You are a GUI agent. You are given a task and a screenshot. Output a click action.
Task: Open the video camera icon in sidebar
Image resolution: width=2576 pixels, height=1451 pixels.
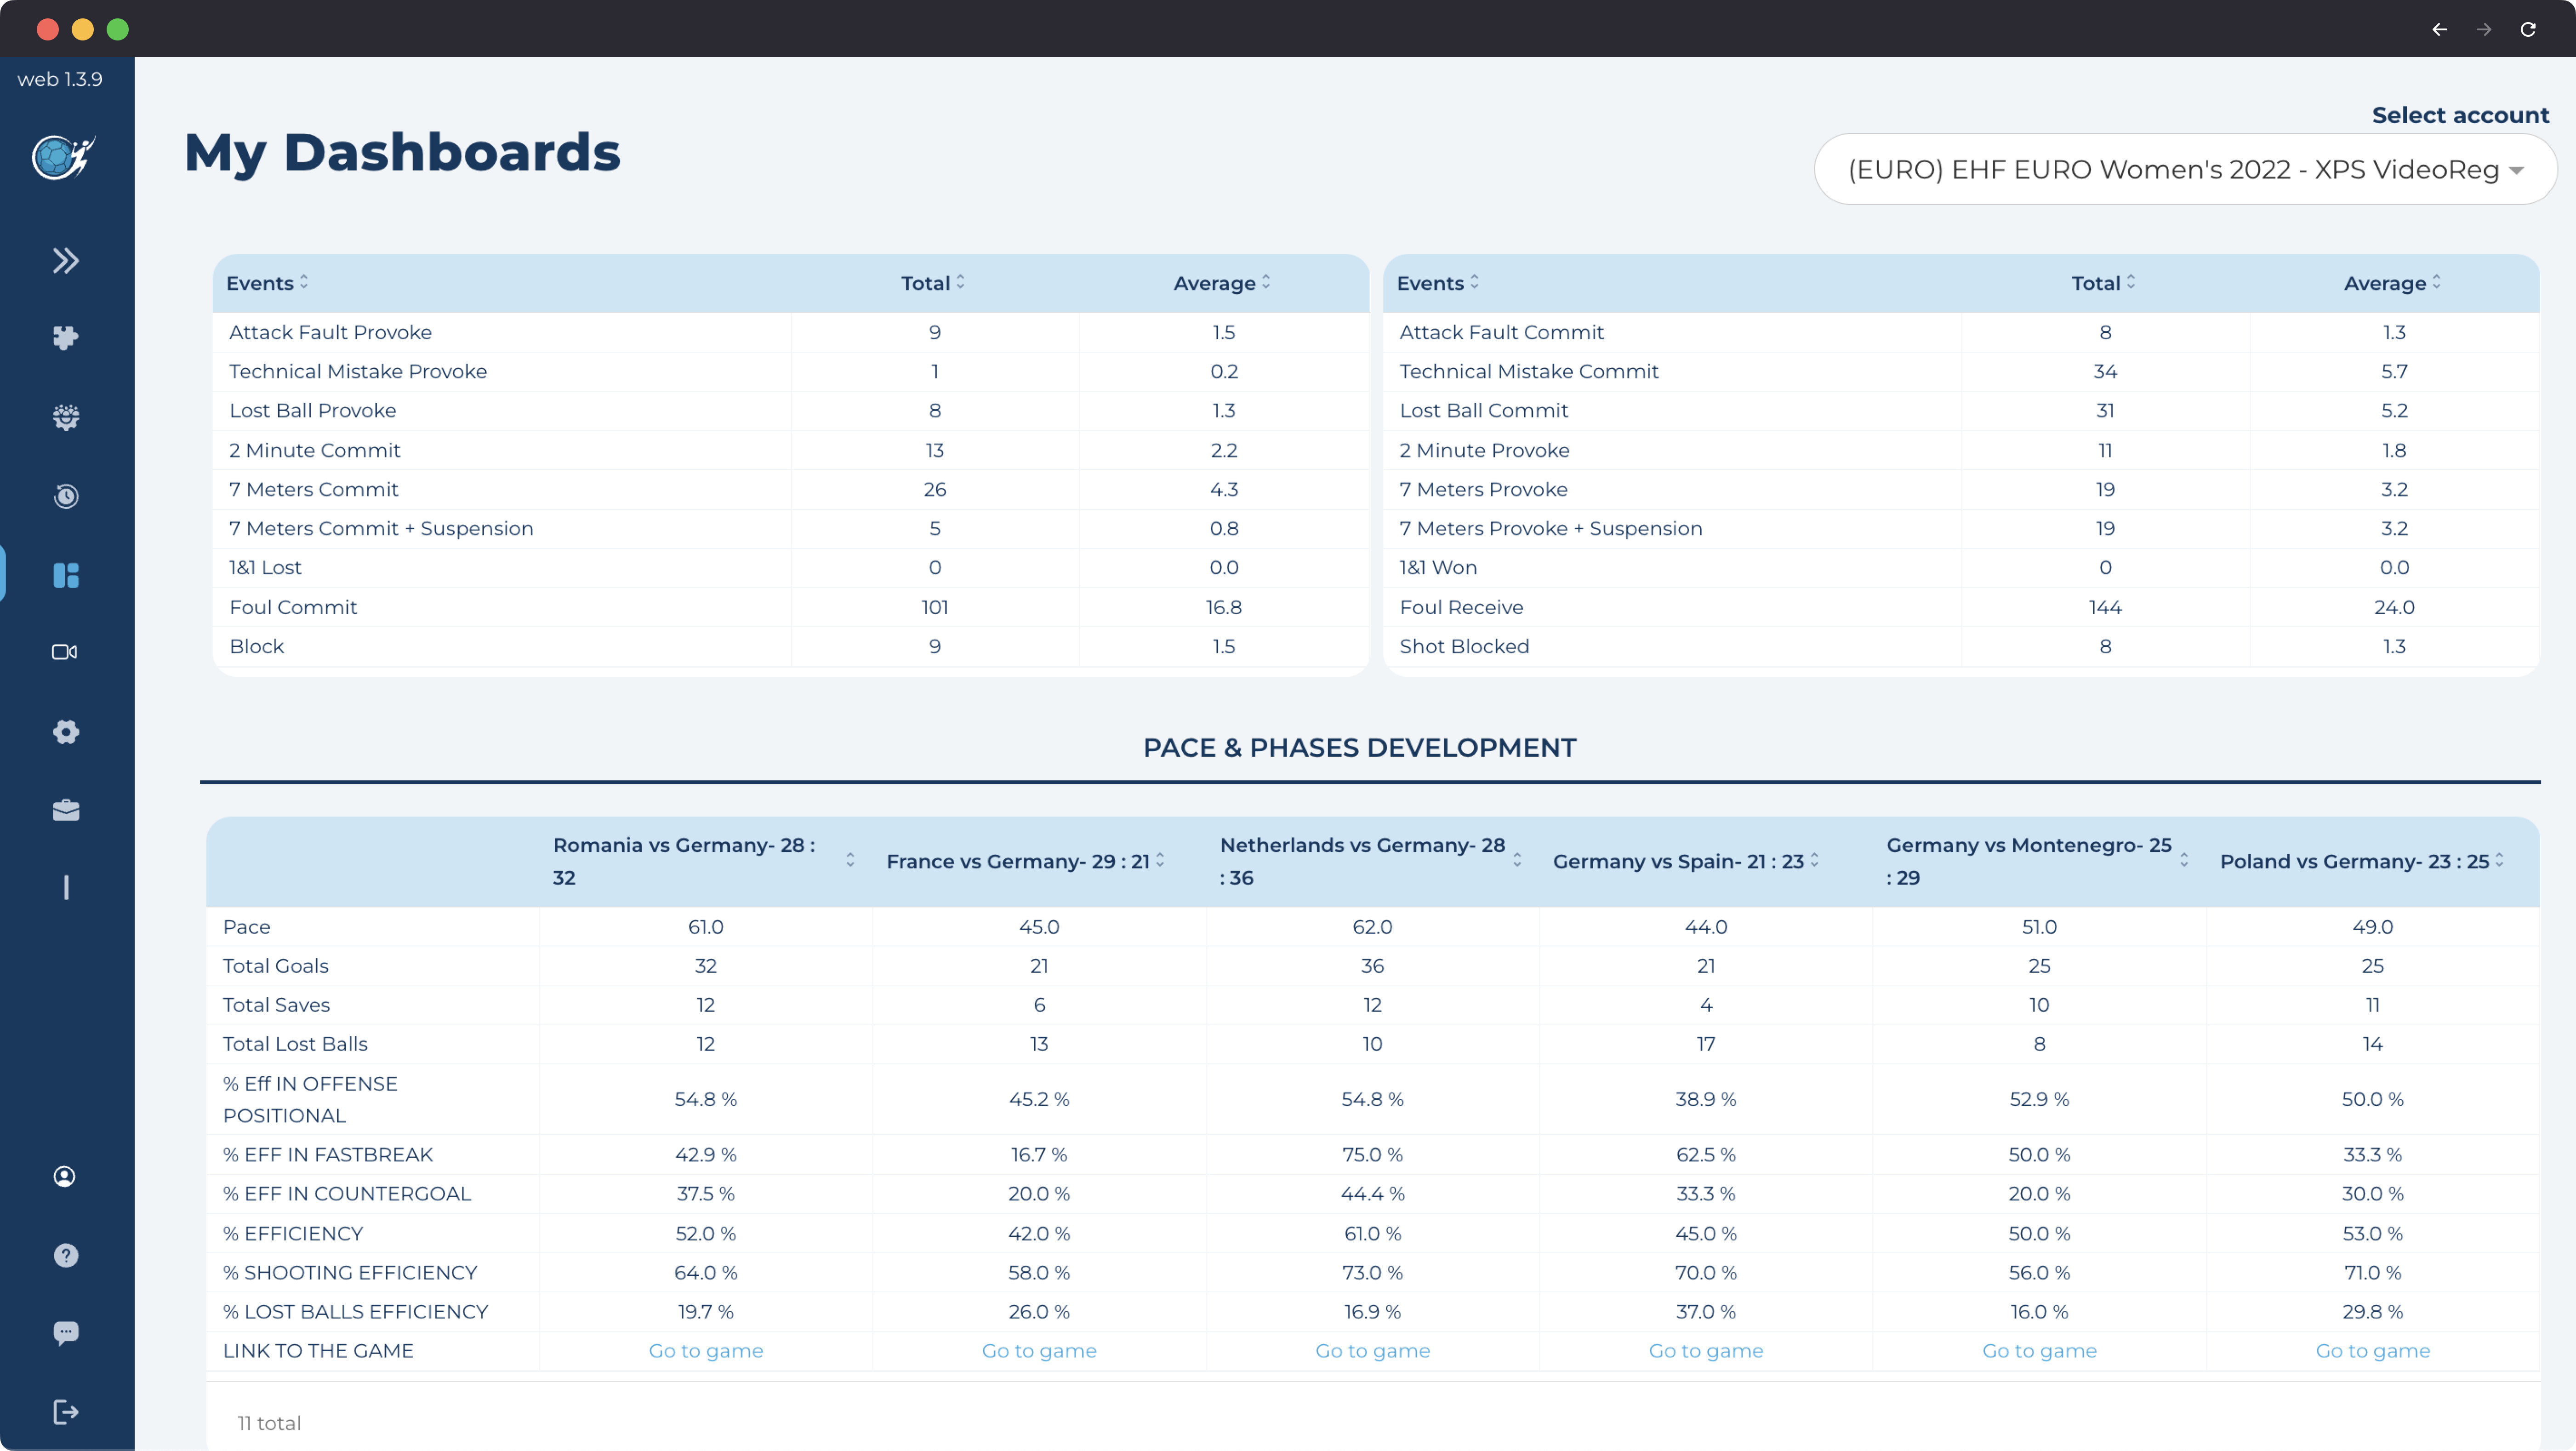(x=65, y=652)
